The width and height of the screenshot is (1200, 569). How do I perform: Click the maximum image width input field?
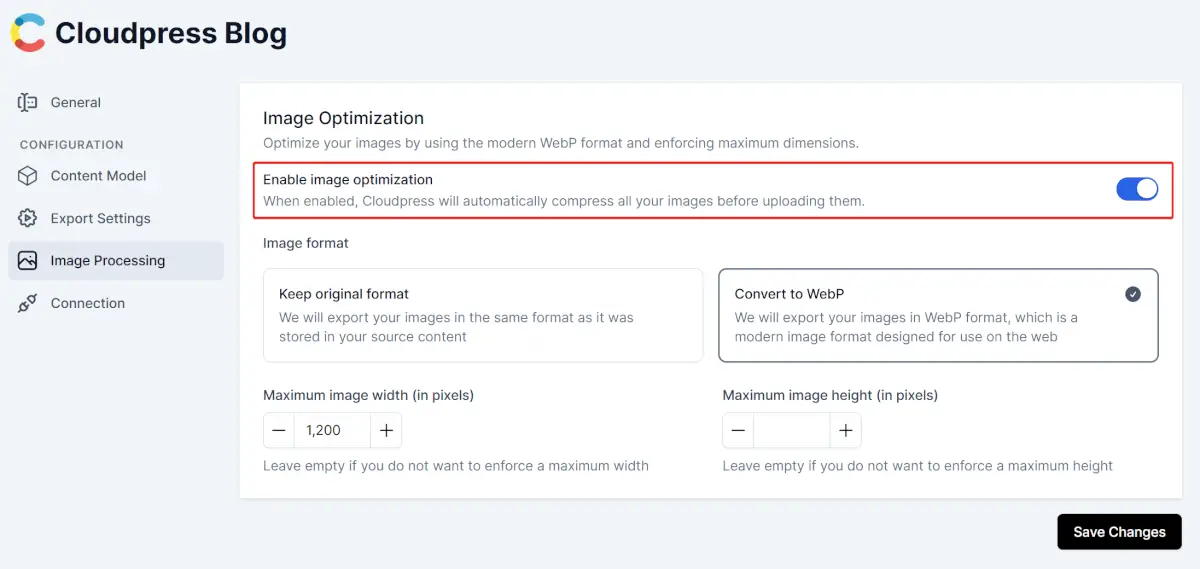click(332, 431)
